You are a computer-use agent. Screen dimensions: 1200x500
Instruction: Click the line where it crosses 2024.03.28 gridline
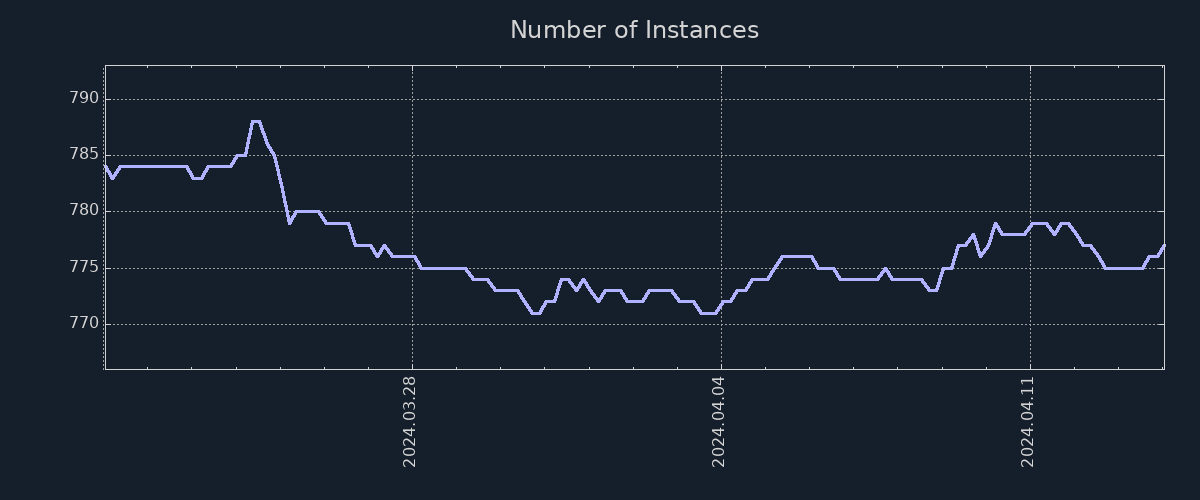click(413, 257)
